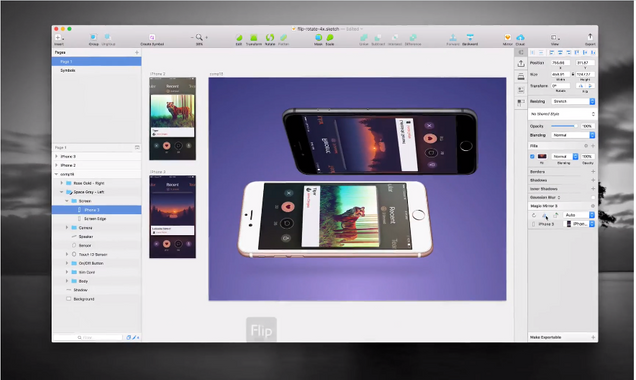Click the Subtract boolean icon
This screenshot has height=380, width=636.
[x=378, y=37]
